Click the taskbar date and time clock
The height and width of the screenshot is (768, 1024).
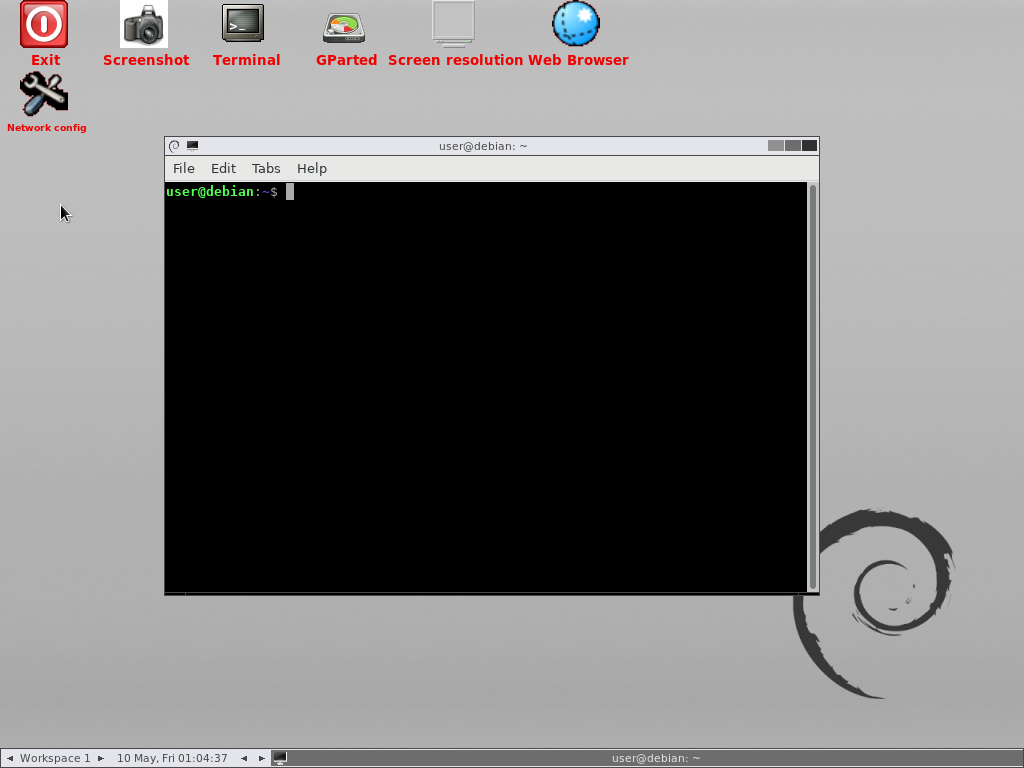pyautogui.click(x=172, y=758)
